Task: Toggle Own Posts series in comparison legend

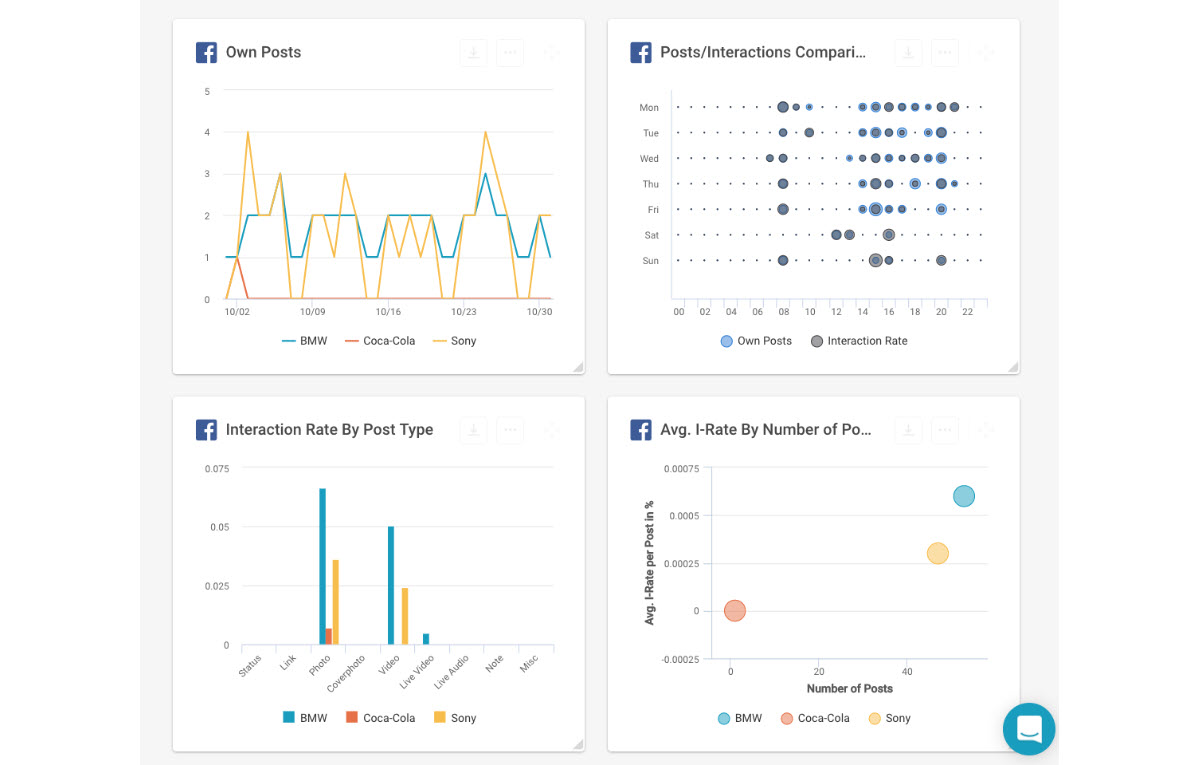Action: click(756, 341)
